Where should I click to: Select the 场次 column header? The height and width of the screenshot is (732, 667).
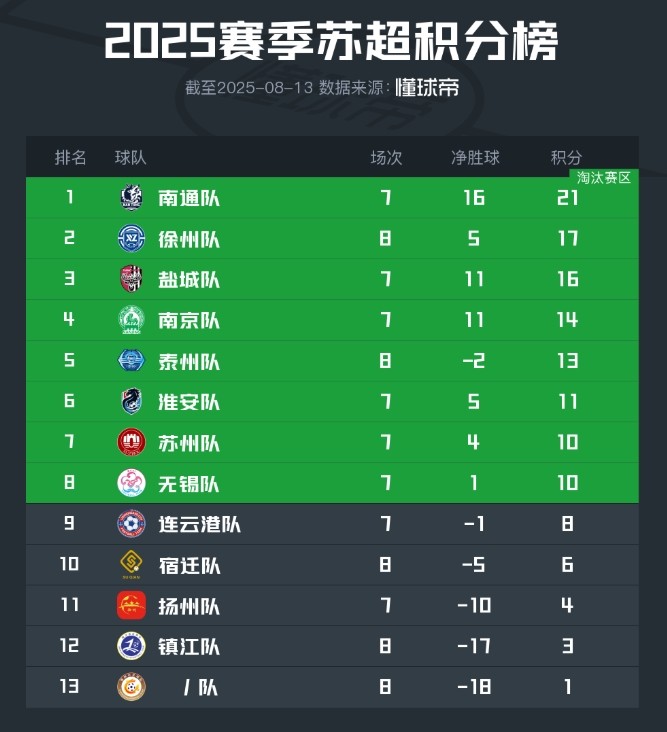coord(386,158)
